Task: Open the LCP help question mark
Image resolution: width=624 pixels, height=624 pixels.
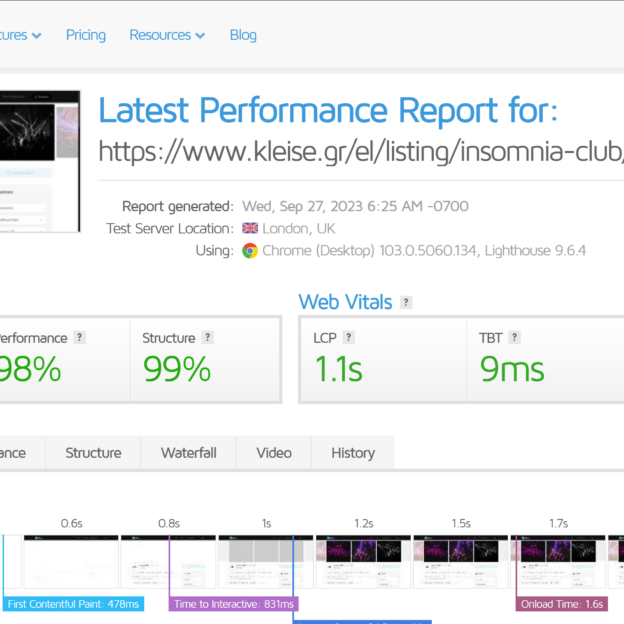Action: [x=349, y=337]
